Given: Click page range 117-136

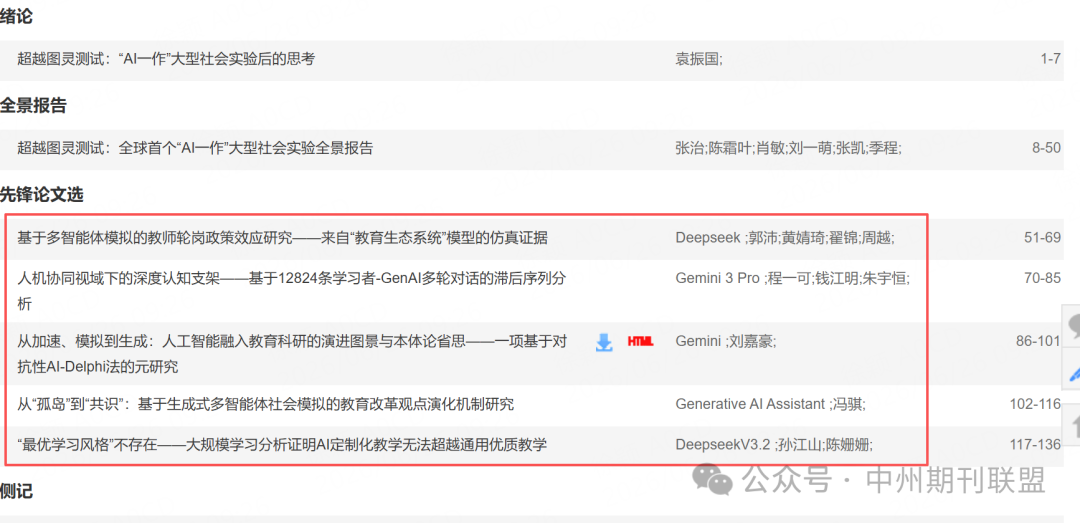Looking at the screenshot, I should [1035, 445].
